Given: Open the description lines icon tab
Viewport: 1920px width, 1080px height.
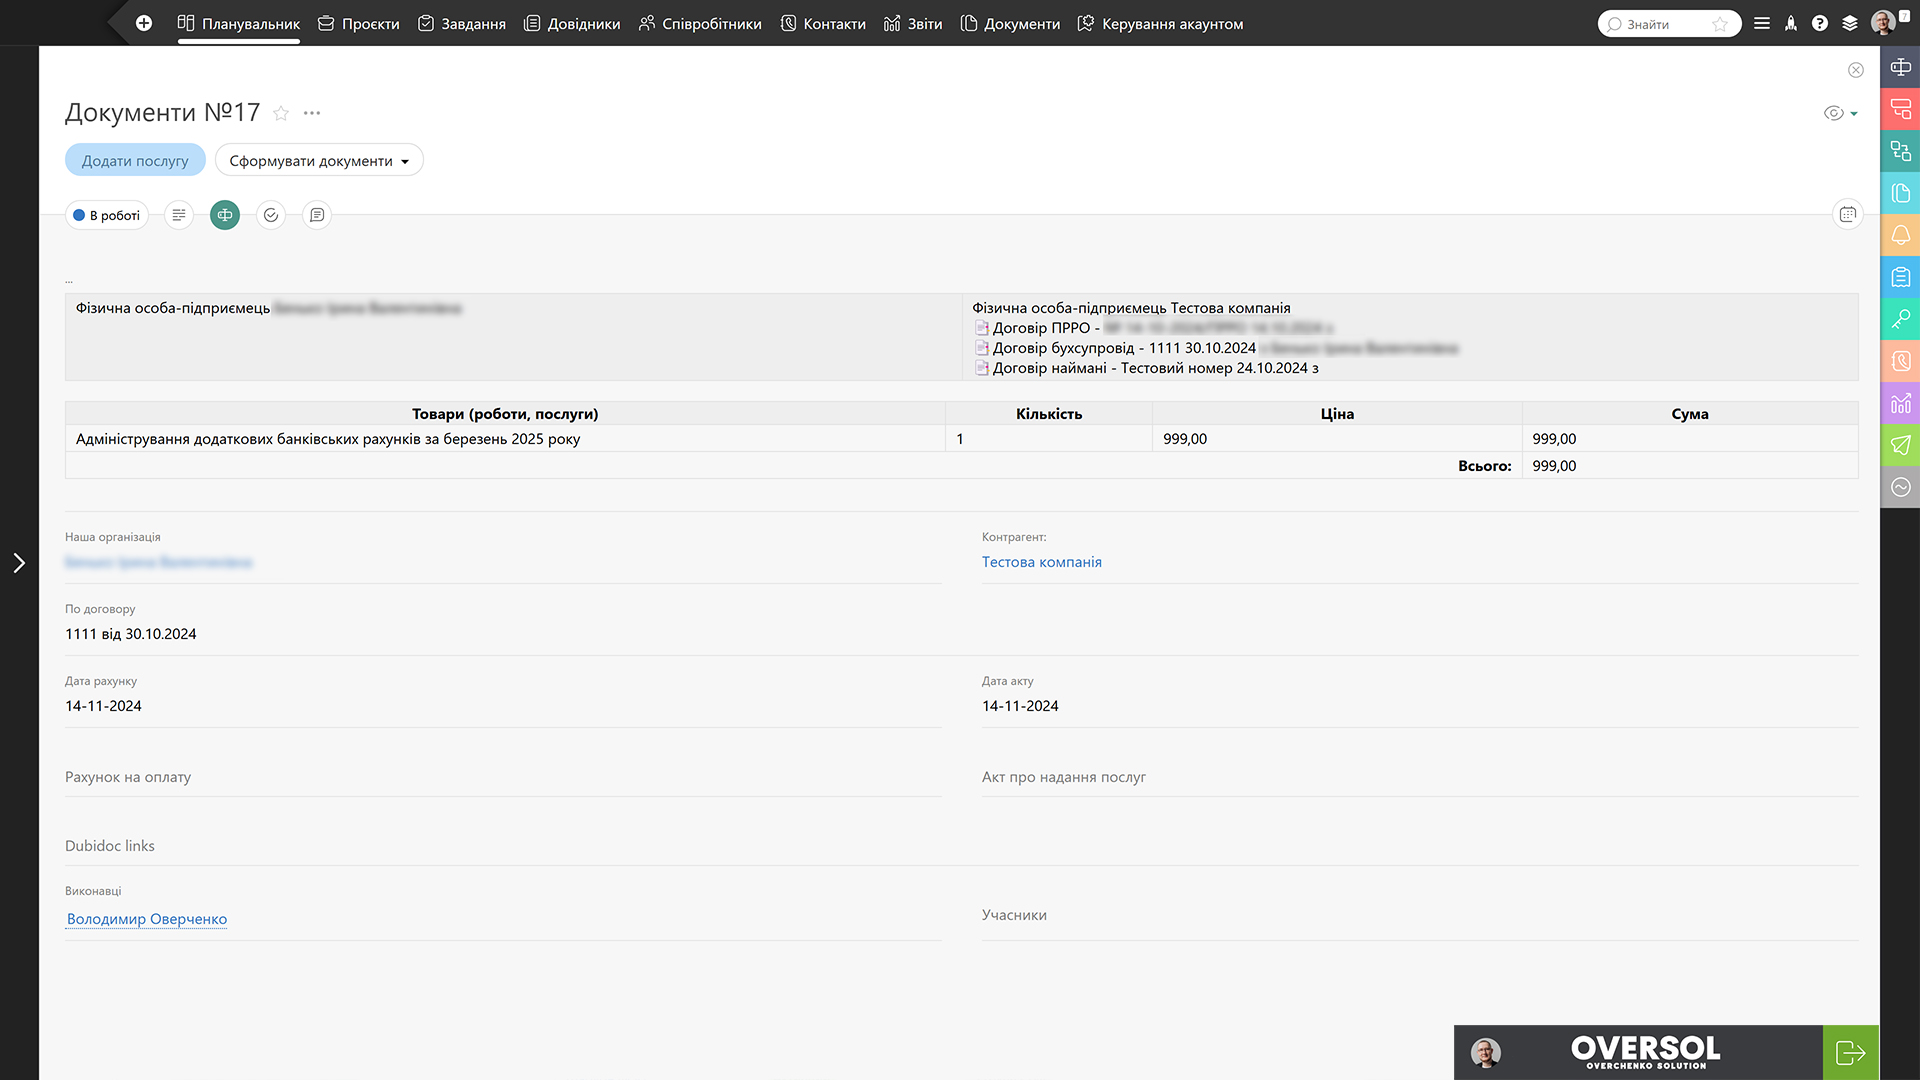Looking at the screenshot, I should [x=179, y=215].
